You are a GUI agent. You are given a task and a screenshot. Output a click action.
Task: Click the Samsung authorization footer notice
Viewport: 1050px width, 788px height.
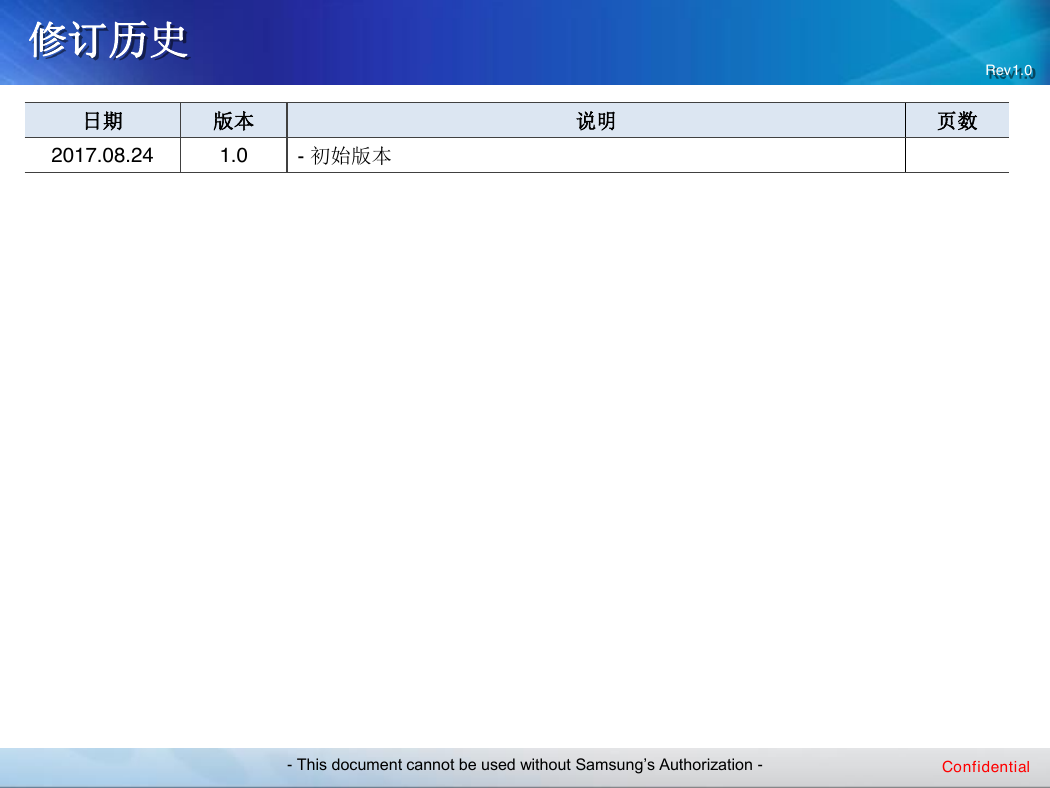click(524, 765)
